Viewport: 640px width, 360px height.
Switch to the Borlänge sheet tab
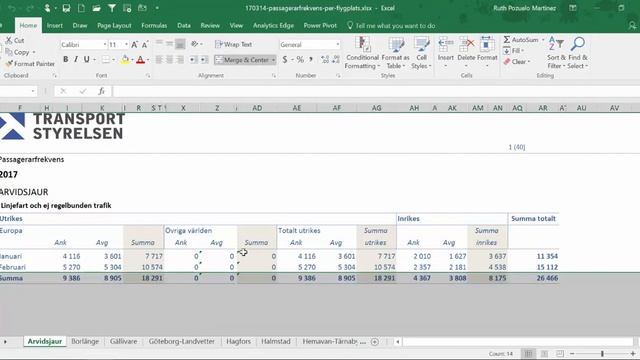[85, 341]
